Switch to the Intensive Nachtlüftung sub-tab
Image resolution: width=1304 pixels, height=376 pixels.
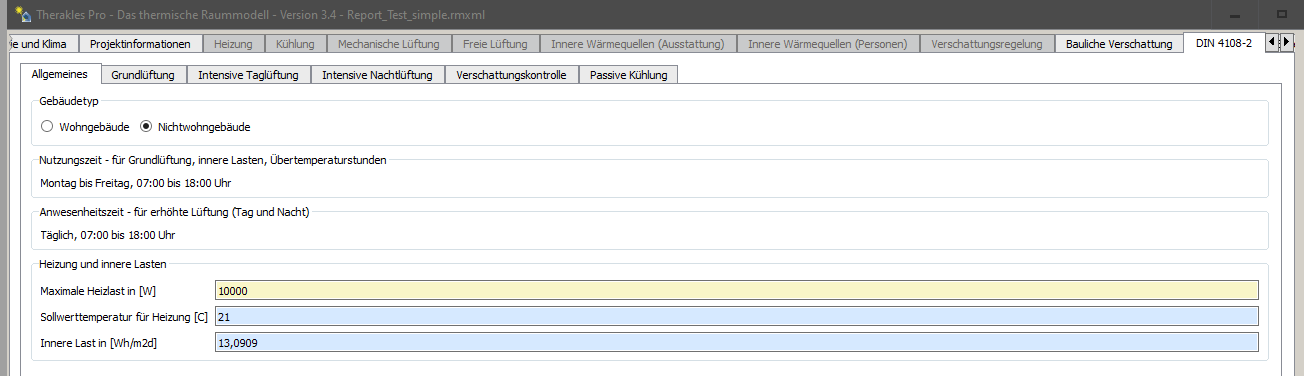click(377, 75)
